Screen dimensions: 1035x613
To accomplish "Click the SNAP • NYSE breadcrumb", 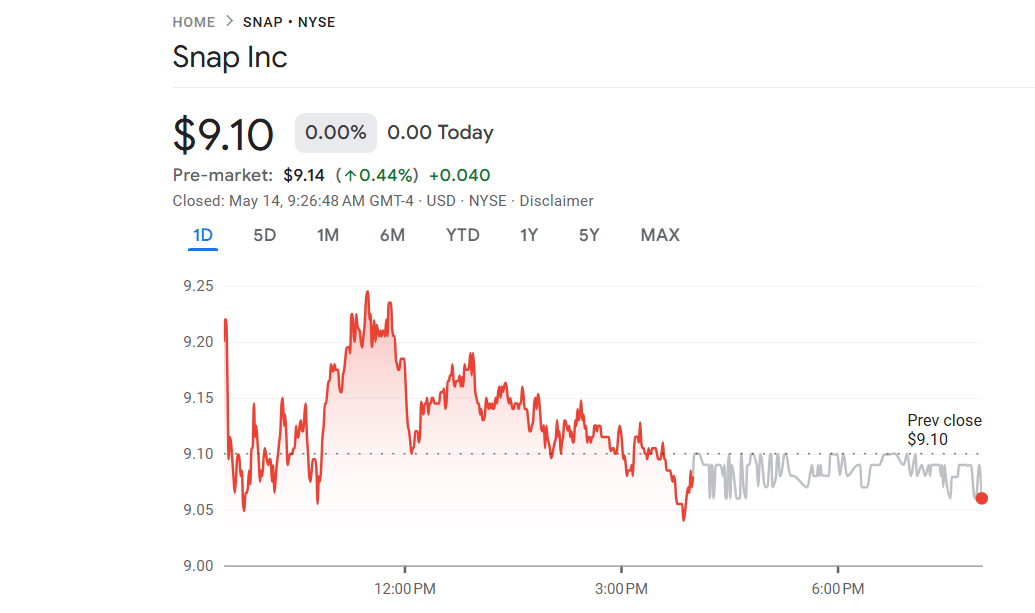I will 289,22.
